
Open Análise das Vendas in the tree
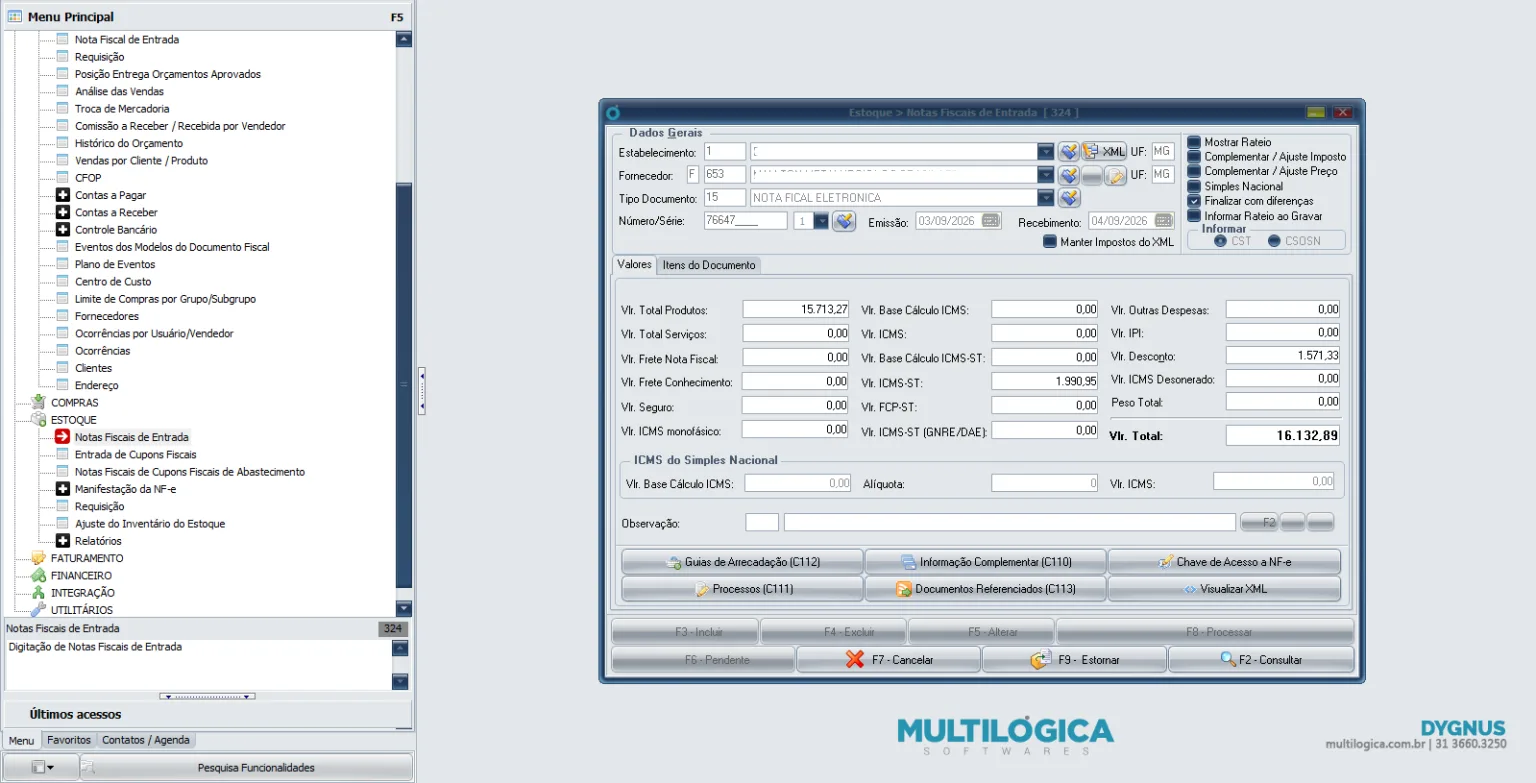click(x=119, y=91)
